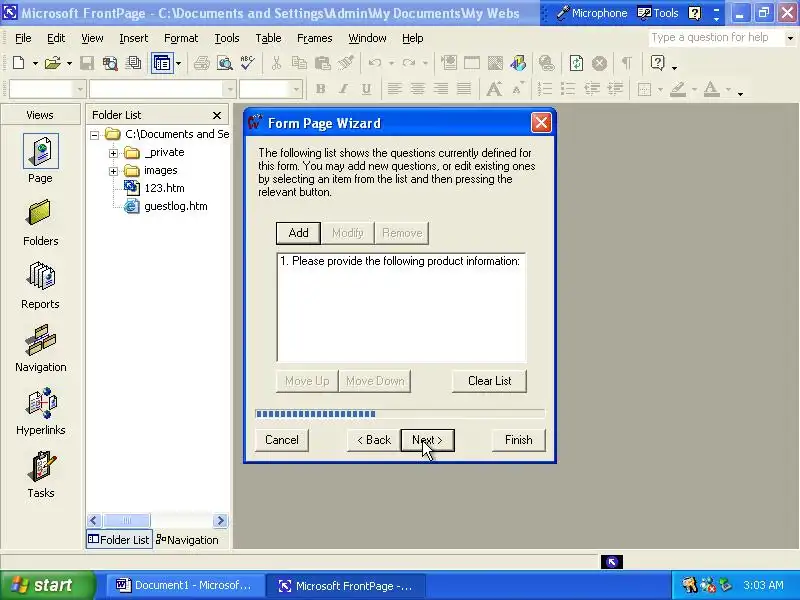
Task: Open the Toggle Pane dropdown arrow
Action: 178,64
